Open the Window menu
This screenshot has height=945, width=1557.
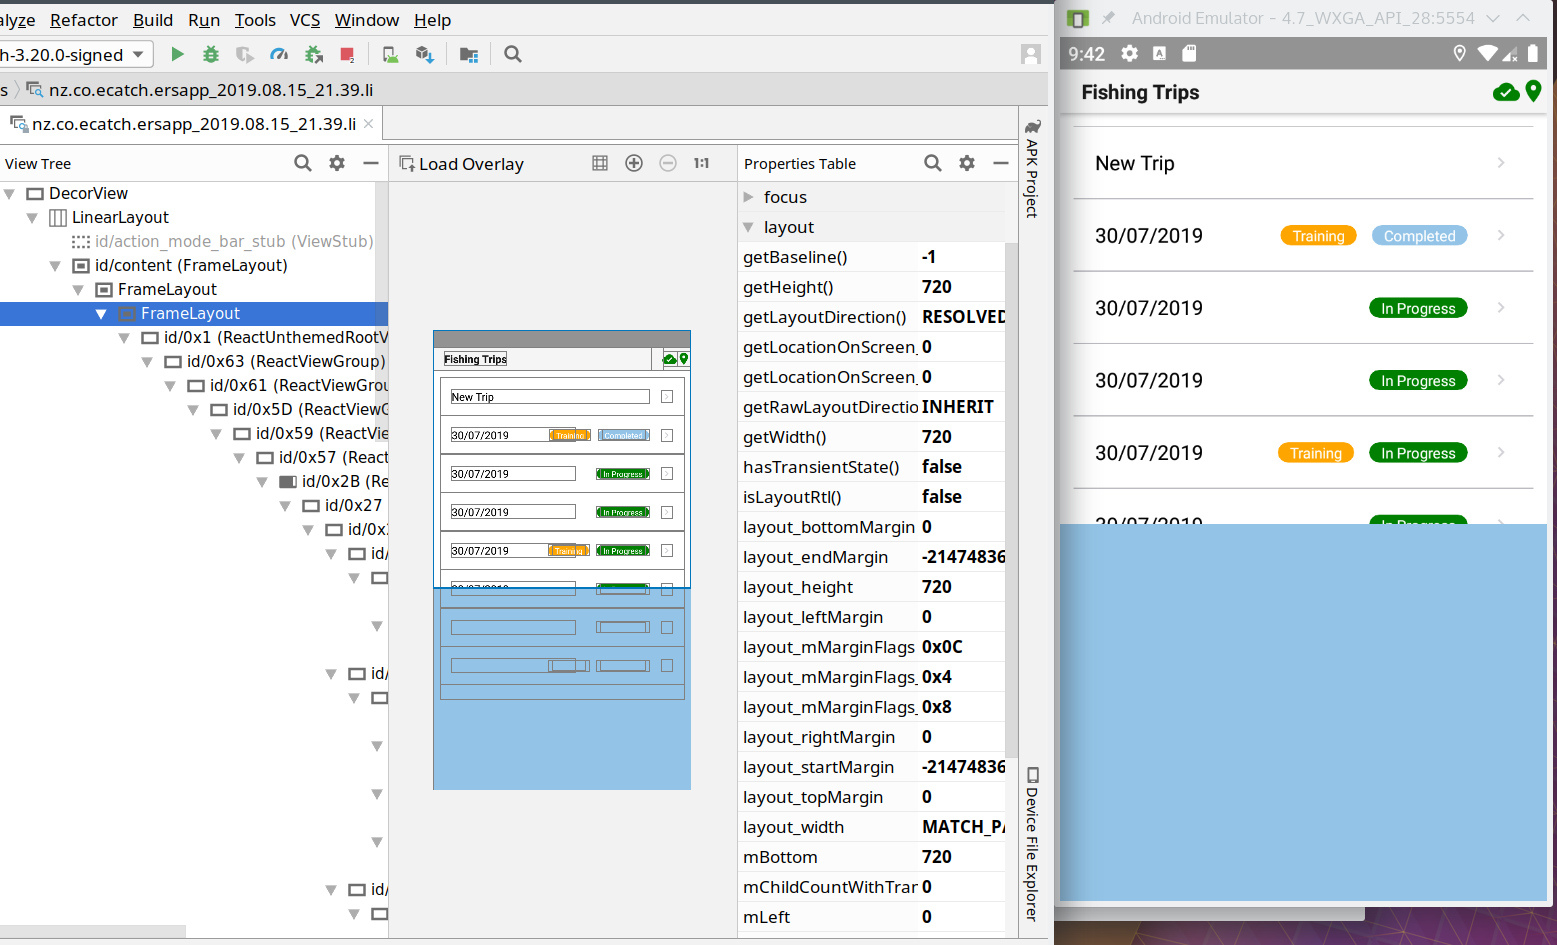(367, 20)
